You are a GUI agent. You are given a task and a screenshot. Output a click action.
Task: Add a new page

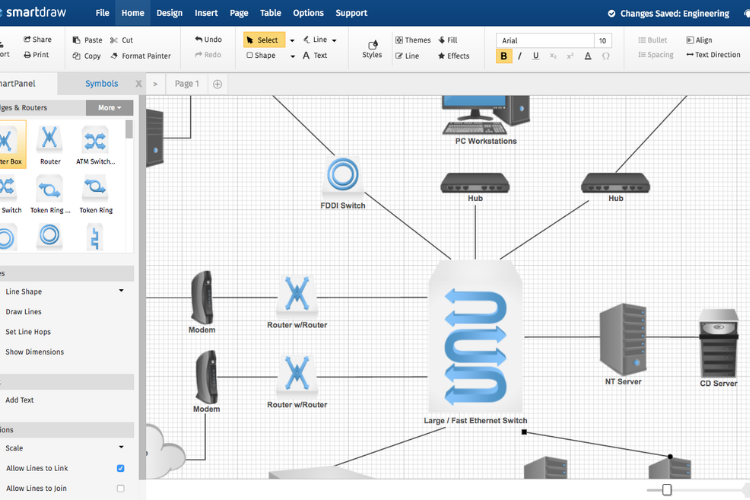(217, 84)
